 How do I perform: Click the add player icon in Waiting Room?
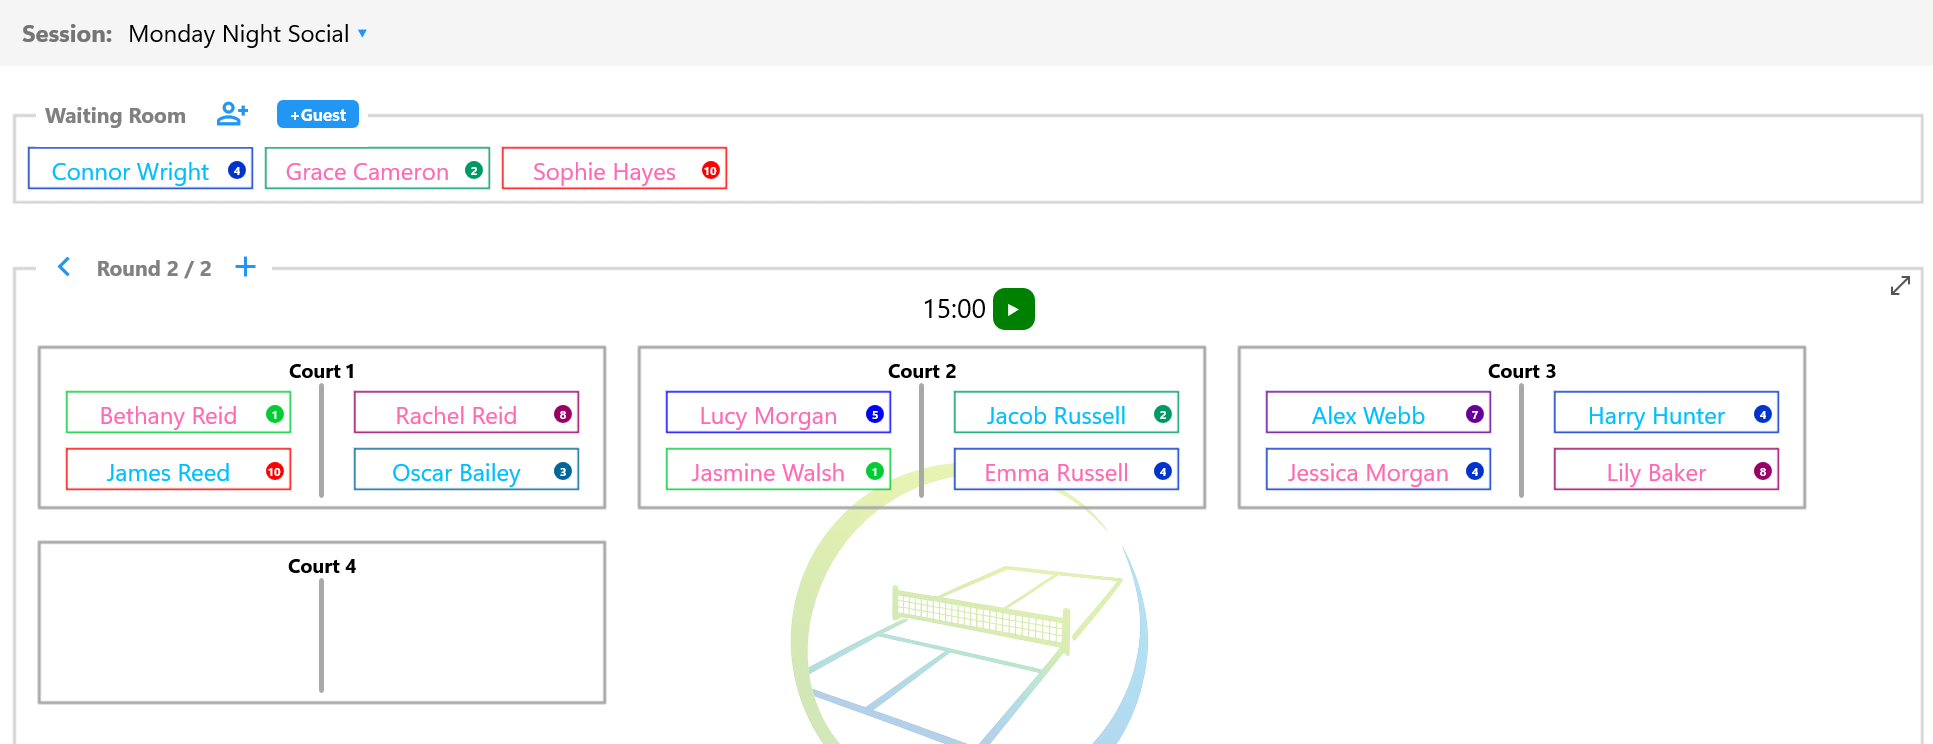click(232, 114)
